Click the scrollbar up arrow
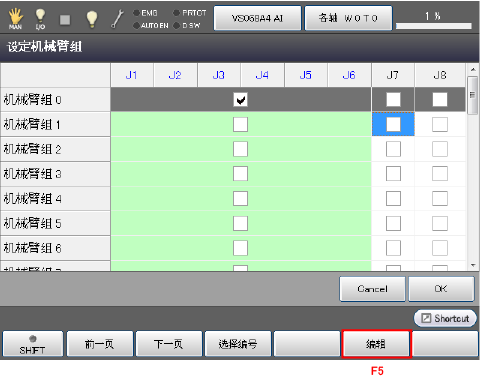 (473, 69)
